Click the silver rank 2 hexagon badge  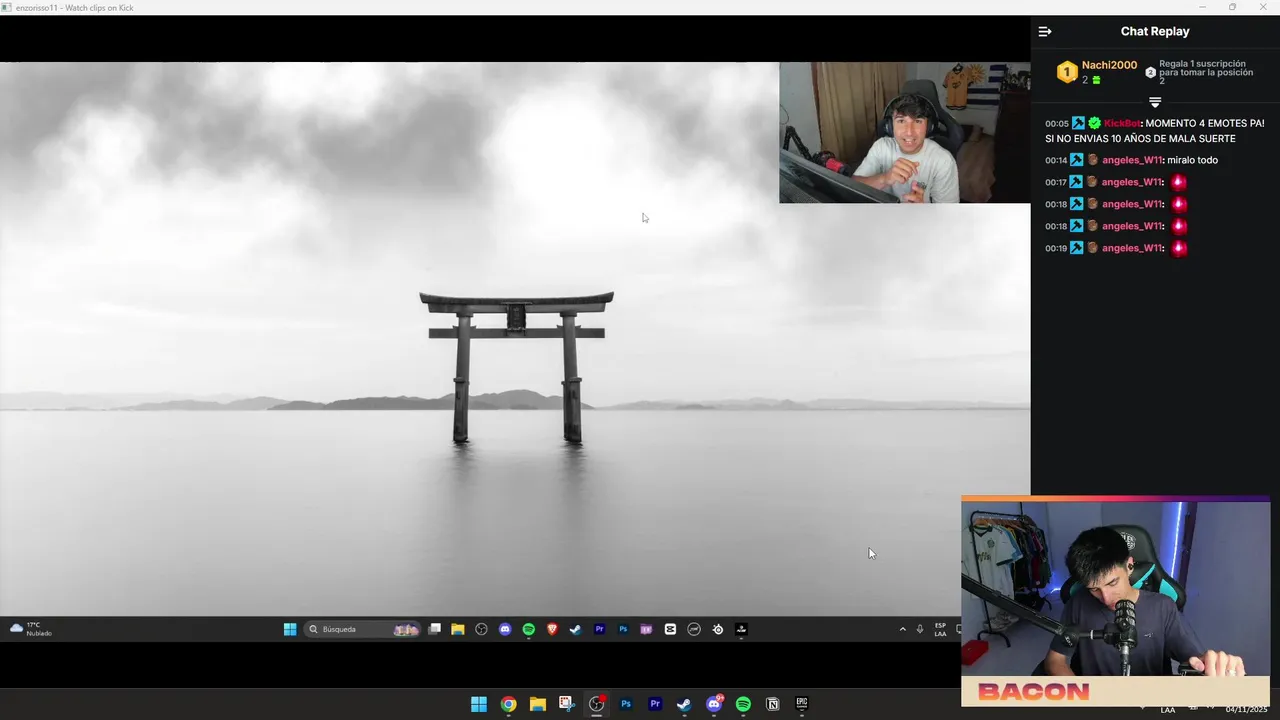pyautogui.click(x=1150, y=72)
